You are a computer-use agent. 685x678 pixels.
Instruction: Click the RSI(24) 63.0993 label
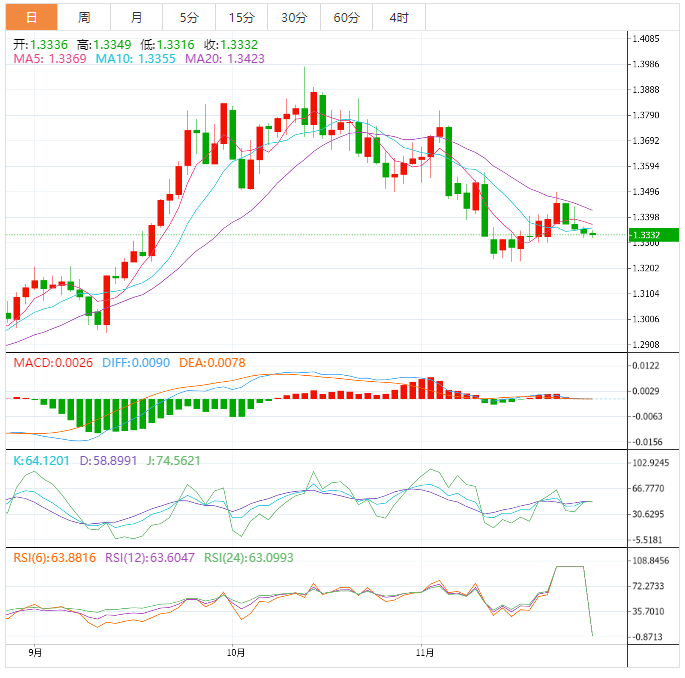249,558
